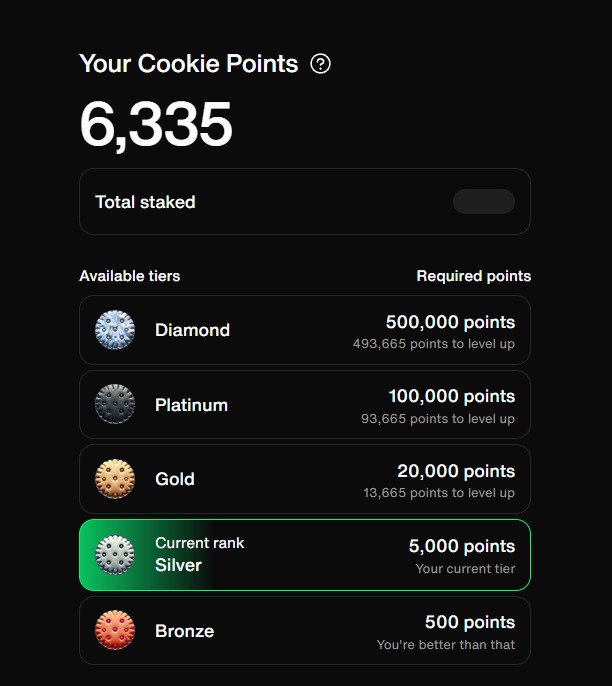Viewport: 612px width, 686px height.
Task: Select the Platinum tier label
Action: tap(191, 405)
